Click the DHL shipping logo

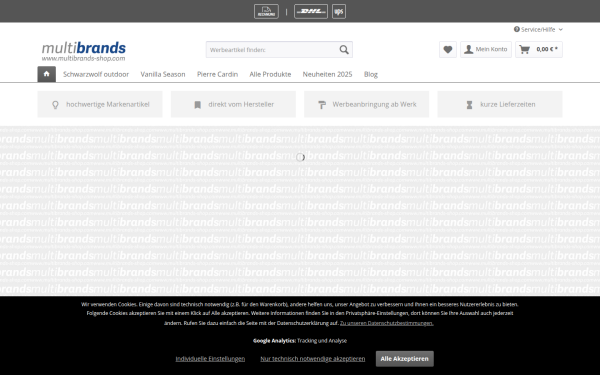311,11
